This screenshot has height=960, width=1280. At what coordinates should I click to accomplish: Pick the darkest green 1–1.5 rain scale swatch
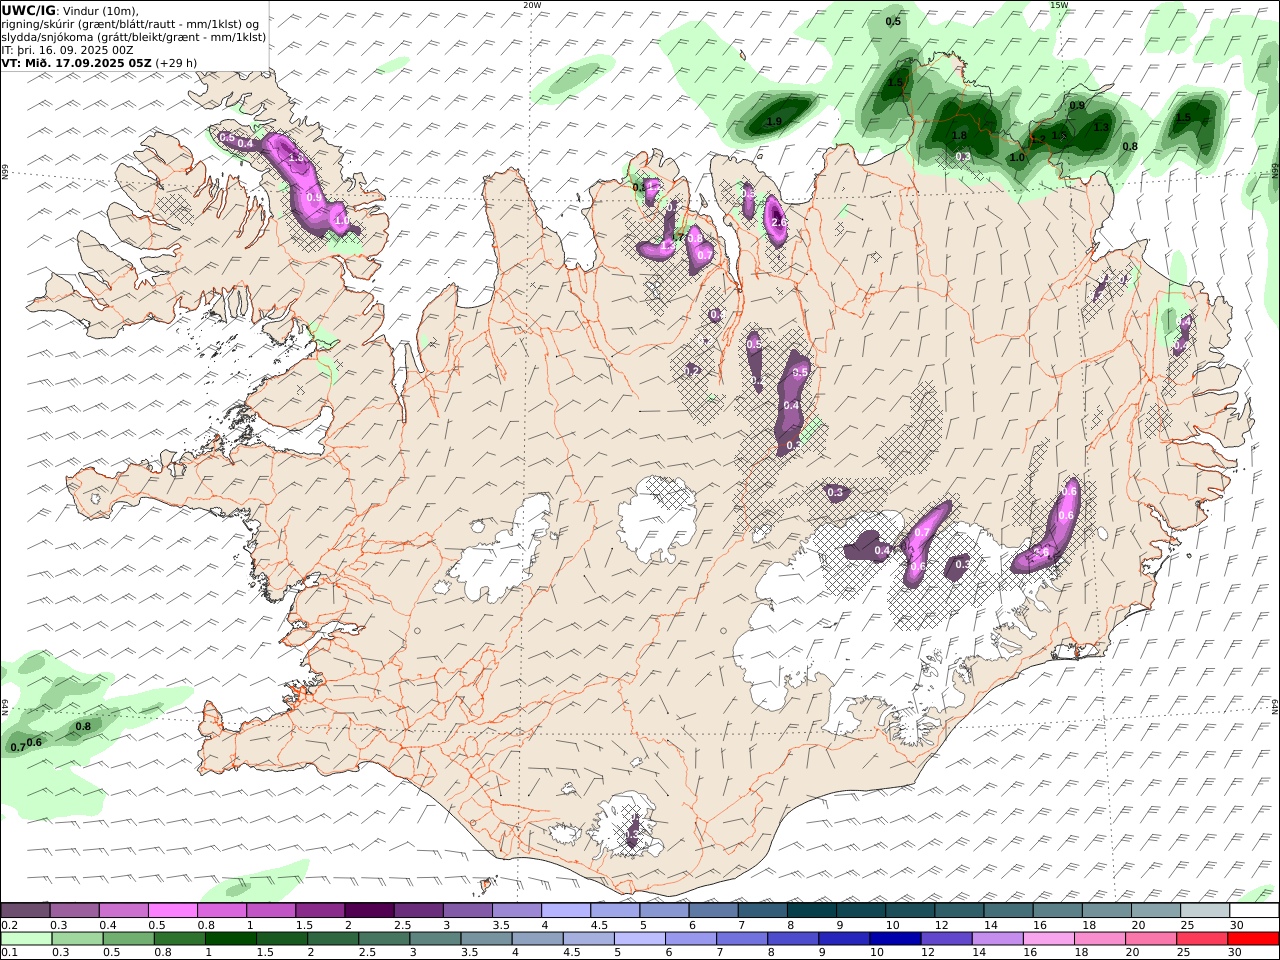pos(230,939)
